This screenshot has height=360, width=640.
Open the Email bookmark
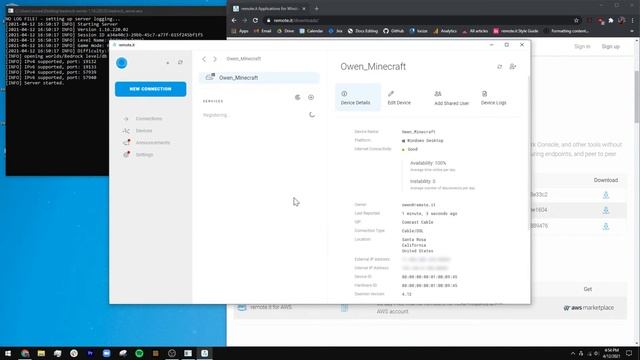tap(262, 31)
